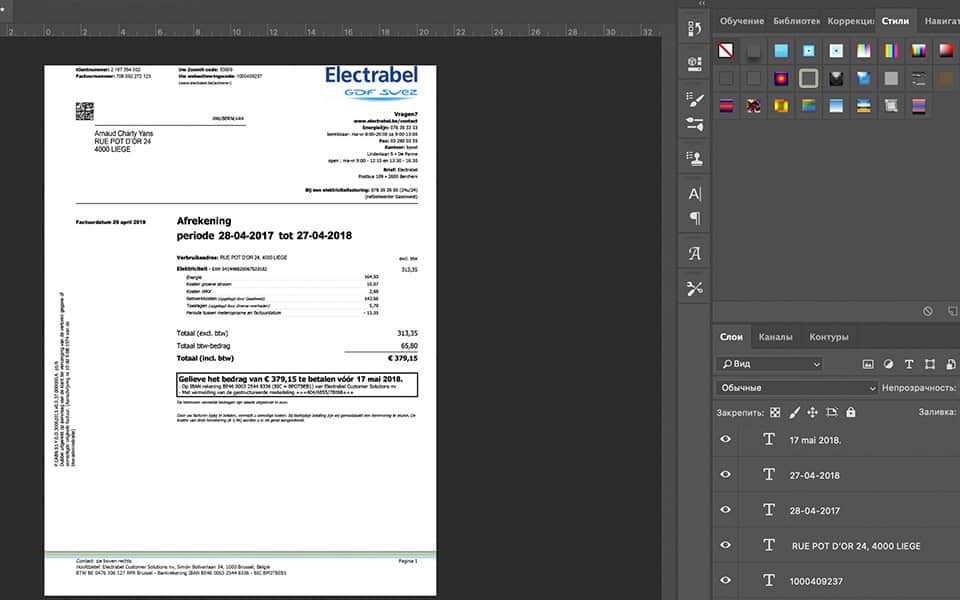Viewport: 960px width, 600px height.
Task: Apply the plain gray square style swatch
Action: pyautogui.click(x=891, y=78)
